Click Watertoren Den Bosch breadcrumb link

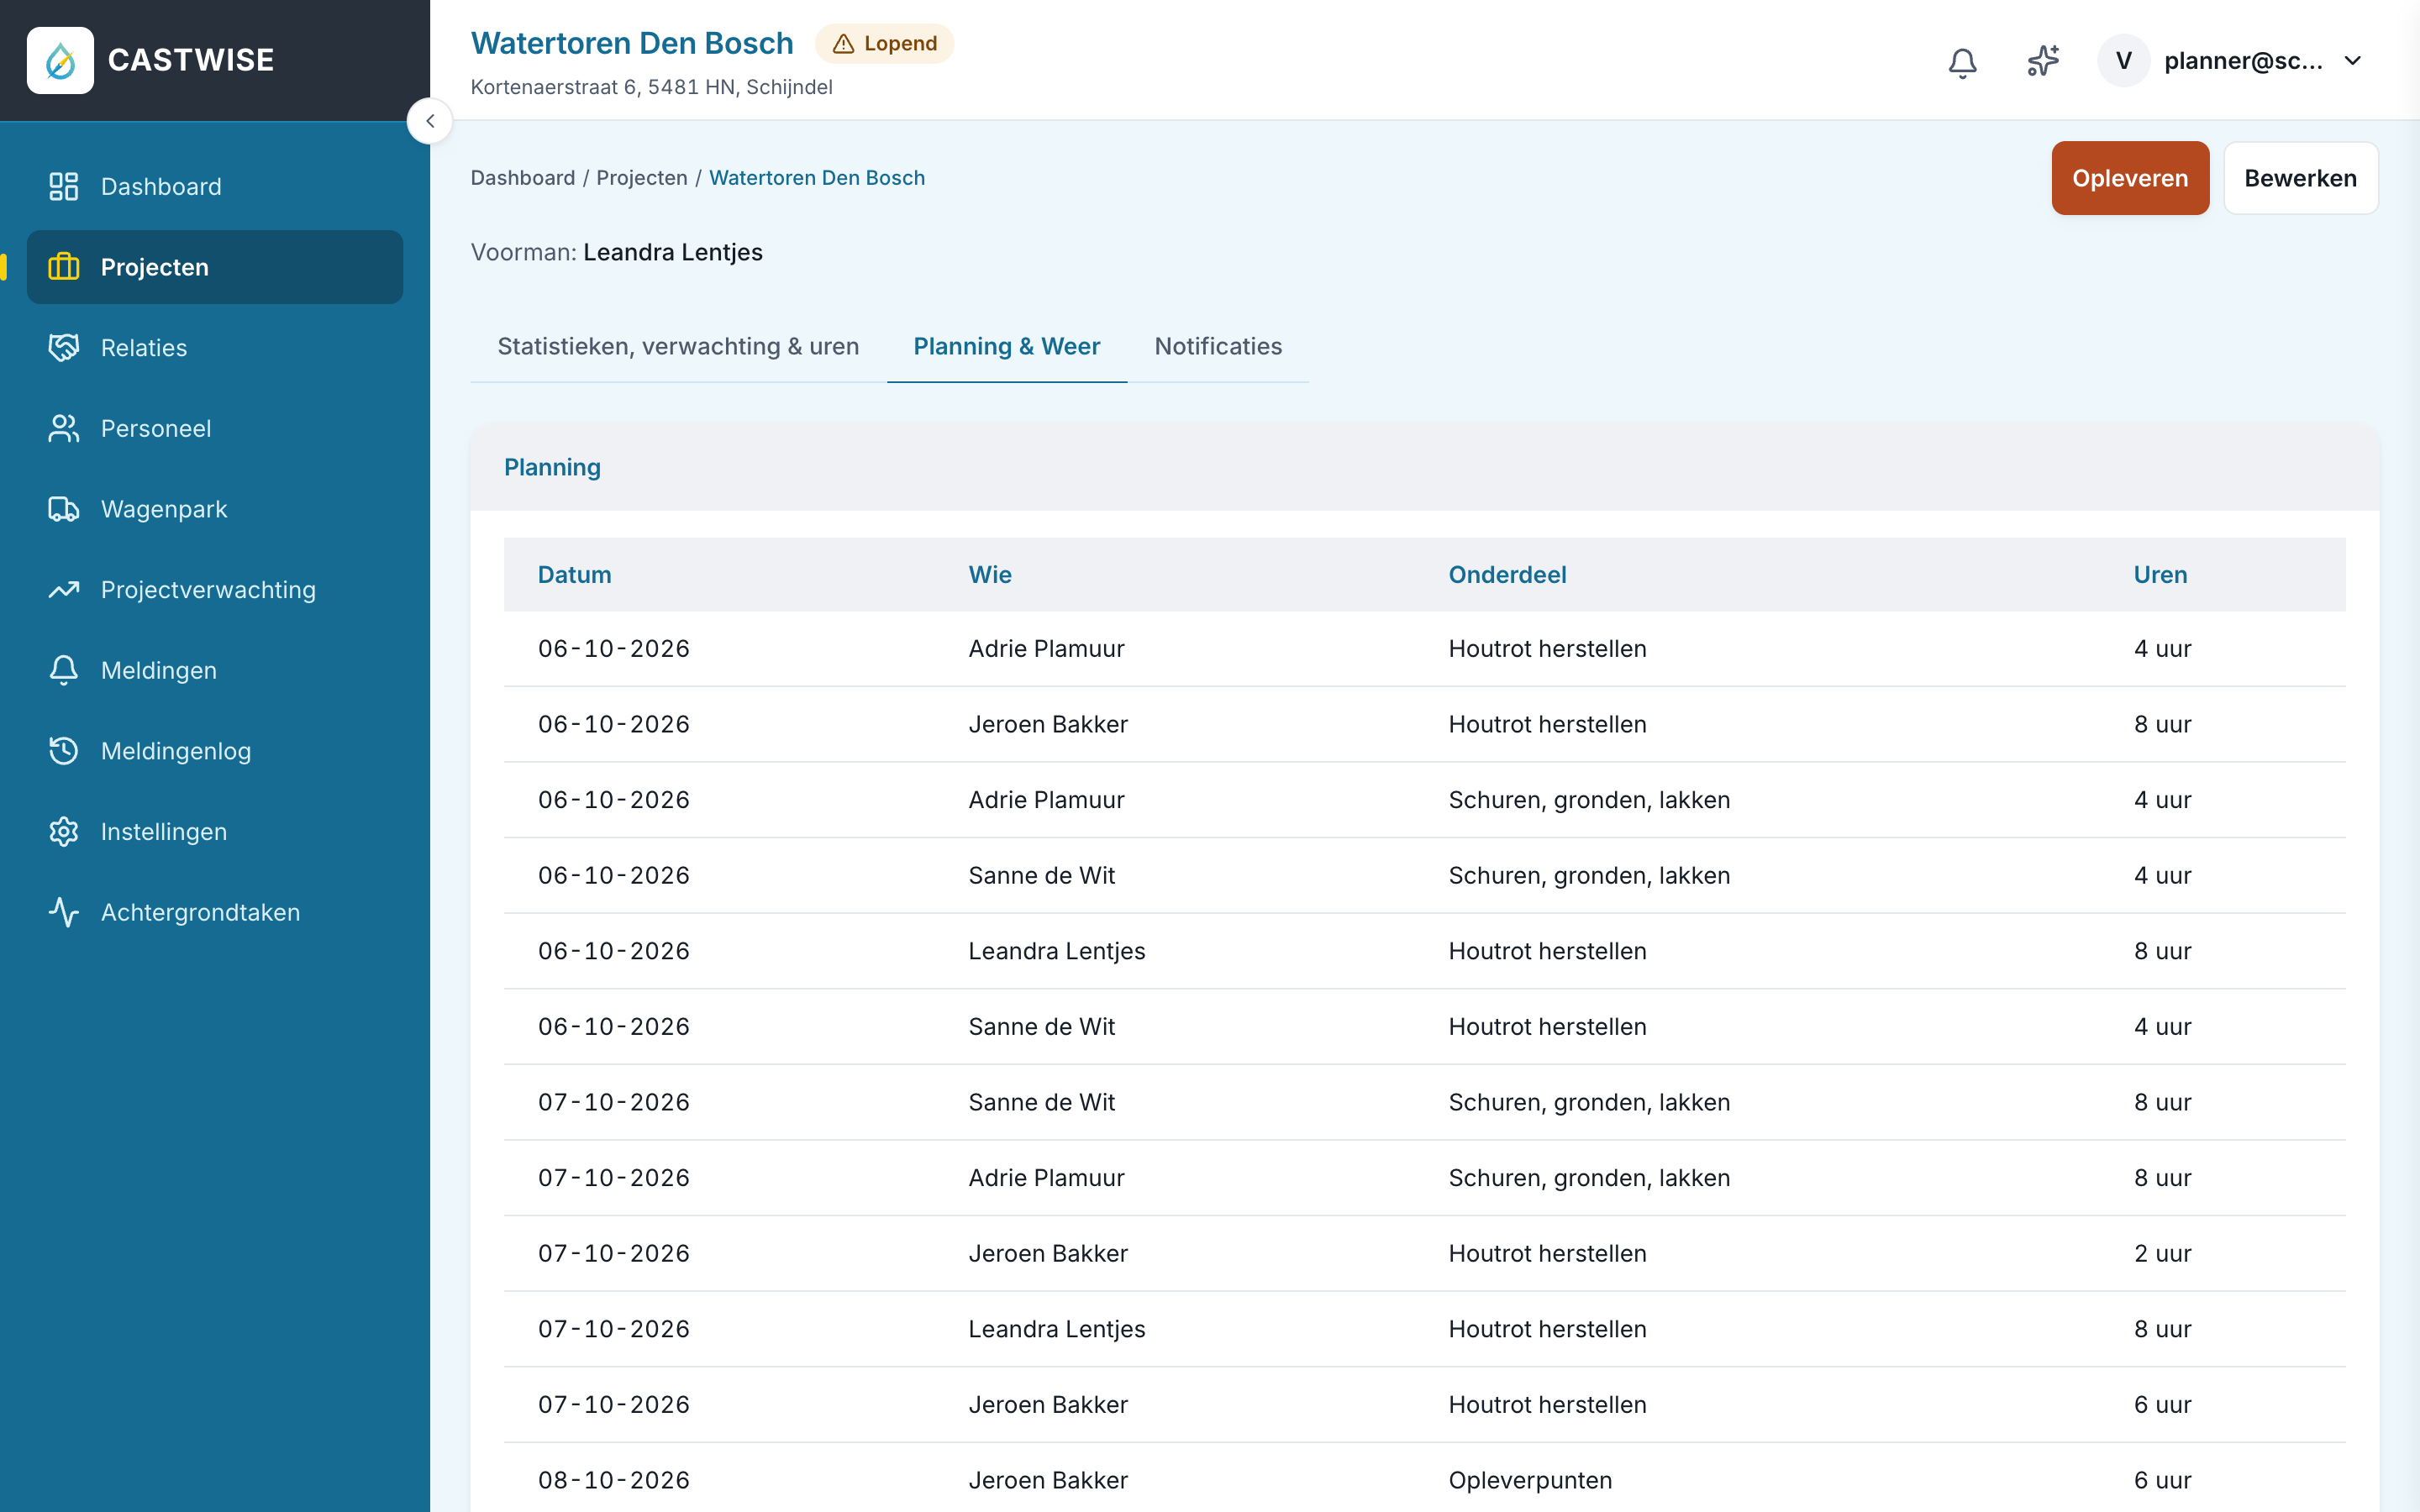[817, 178]
